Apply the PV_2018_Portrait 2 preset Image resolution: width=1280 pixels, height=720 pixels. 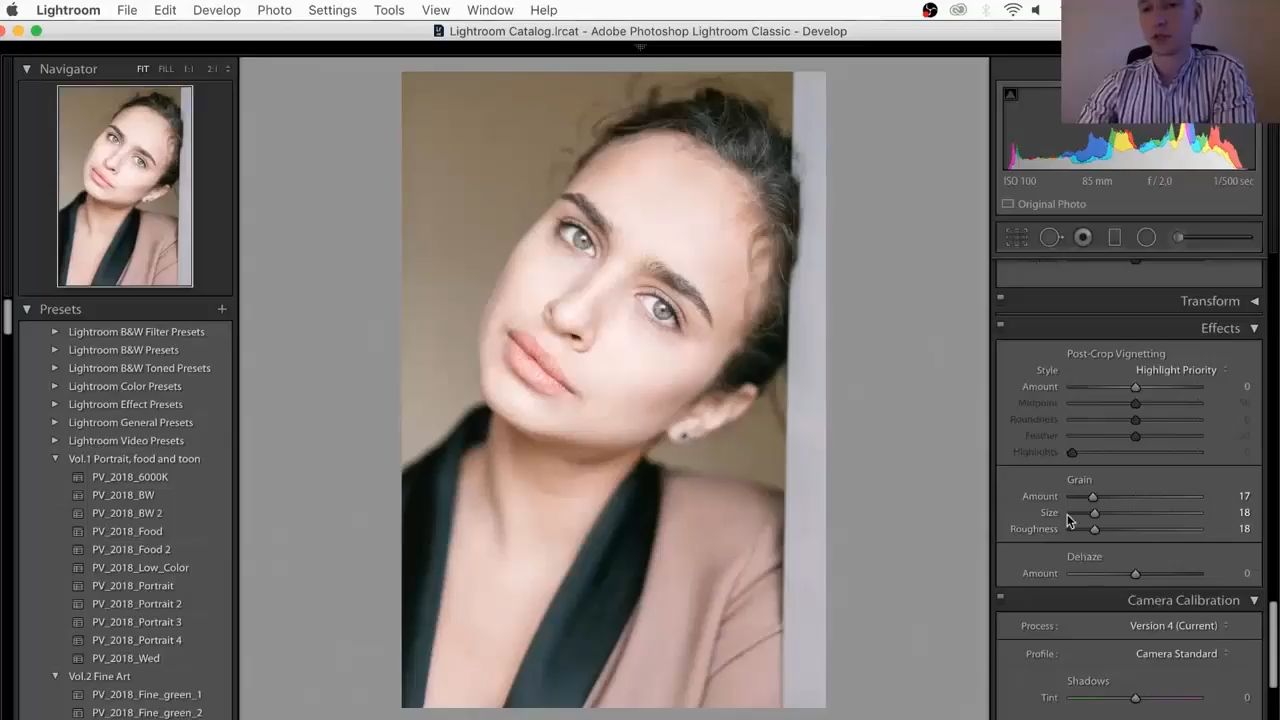pos(137,604)
